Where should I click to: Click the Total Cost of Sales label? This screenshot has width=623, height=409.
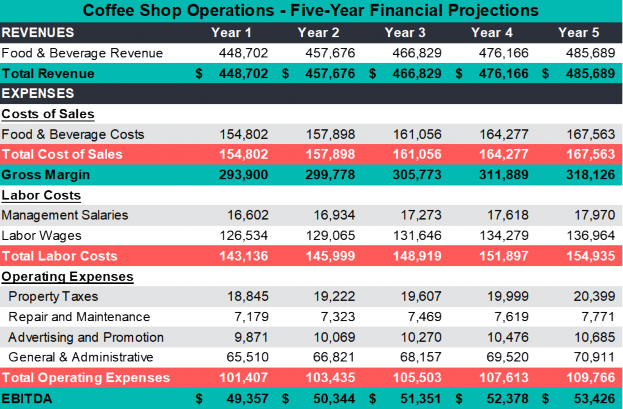point(62,154)
